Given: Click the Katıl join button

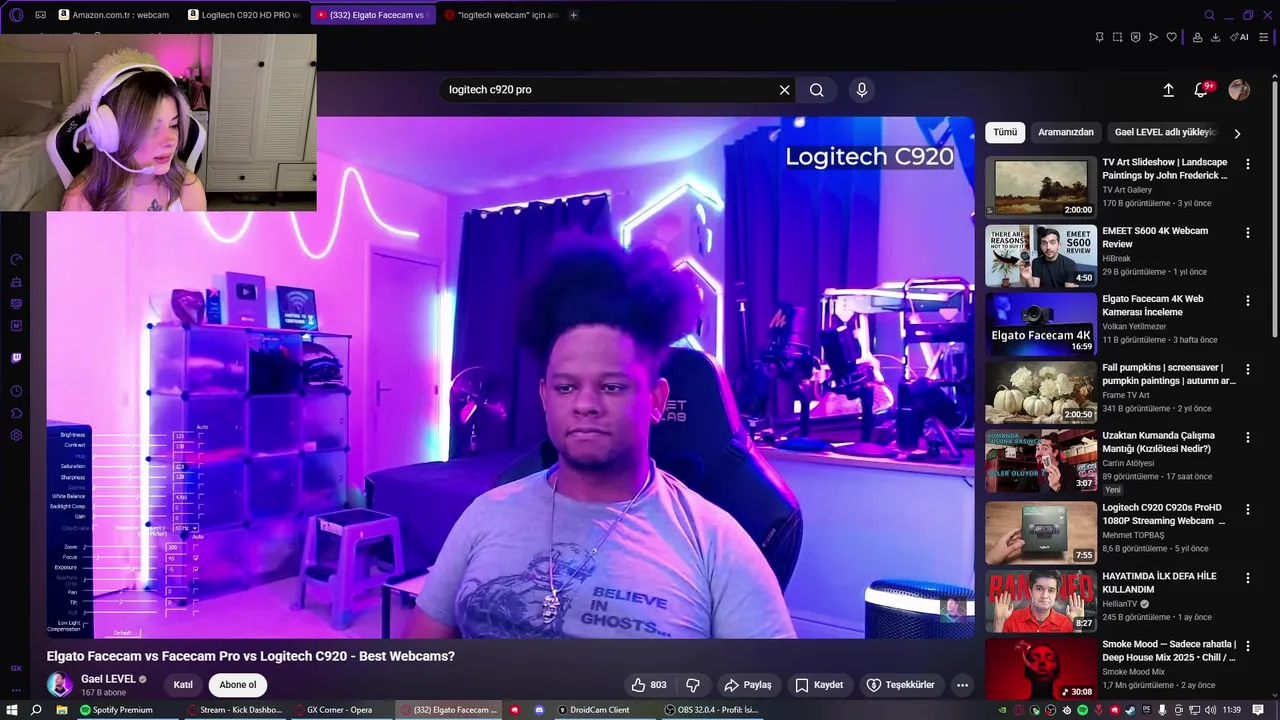Looking at the screenshot, I should point(183,685).
